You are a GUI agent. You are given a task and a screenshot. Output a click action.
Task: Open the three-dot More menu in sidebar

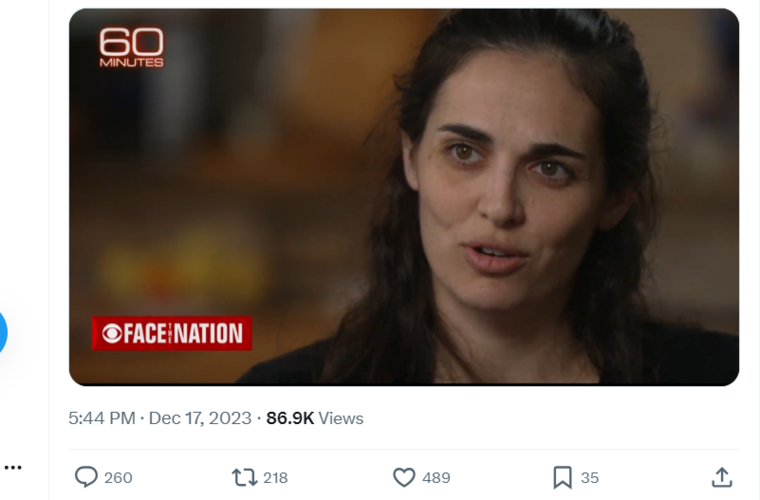tap(13, 468)
